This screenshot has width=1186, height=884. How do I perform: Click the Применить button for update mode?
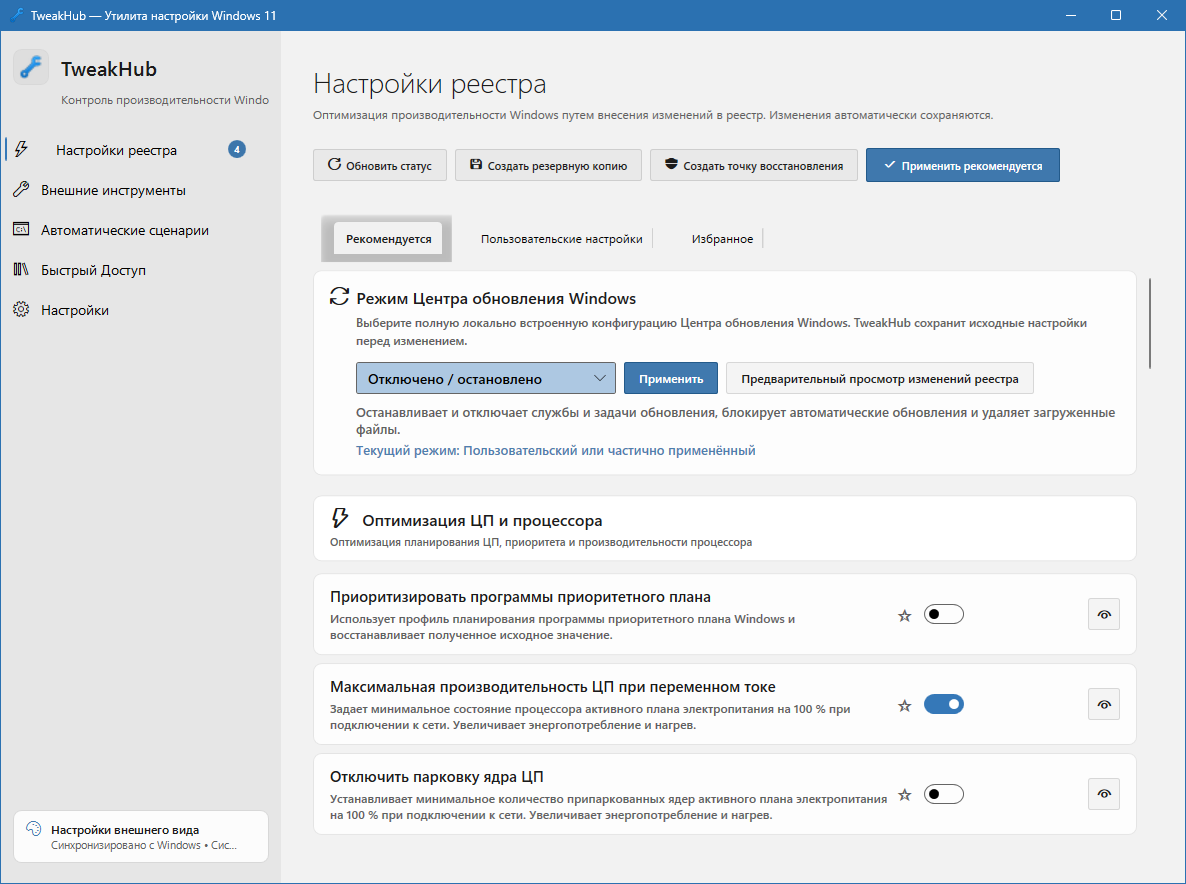[671, 378]
